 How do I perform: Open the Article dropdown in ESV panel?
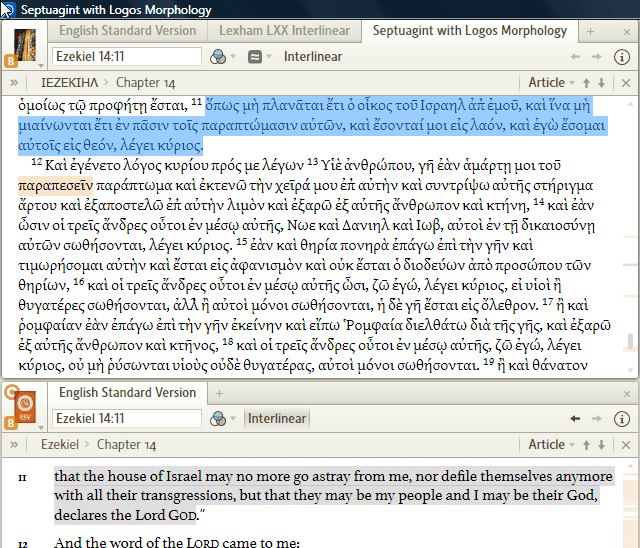[x=551, y=445]
